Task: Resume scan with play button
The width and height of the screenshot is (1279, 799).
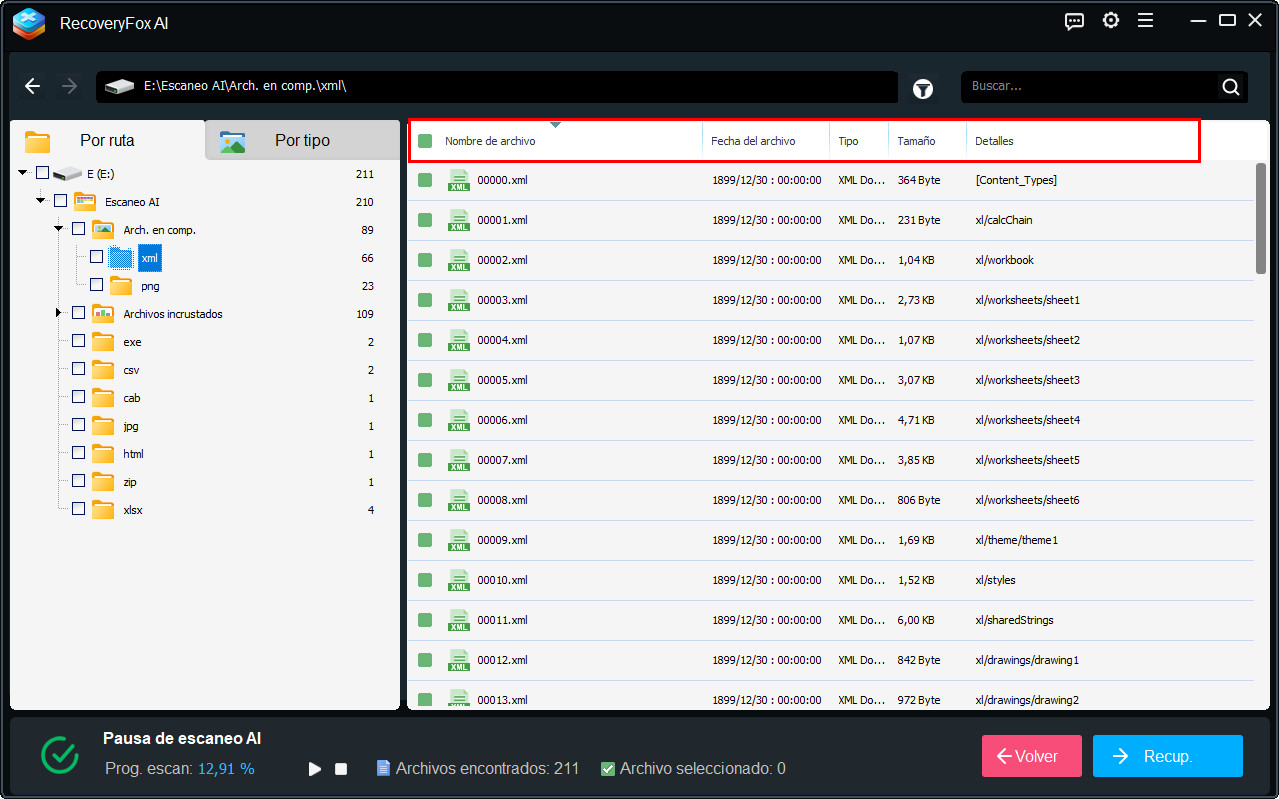Action: point(315,769)
